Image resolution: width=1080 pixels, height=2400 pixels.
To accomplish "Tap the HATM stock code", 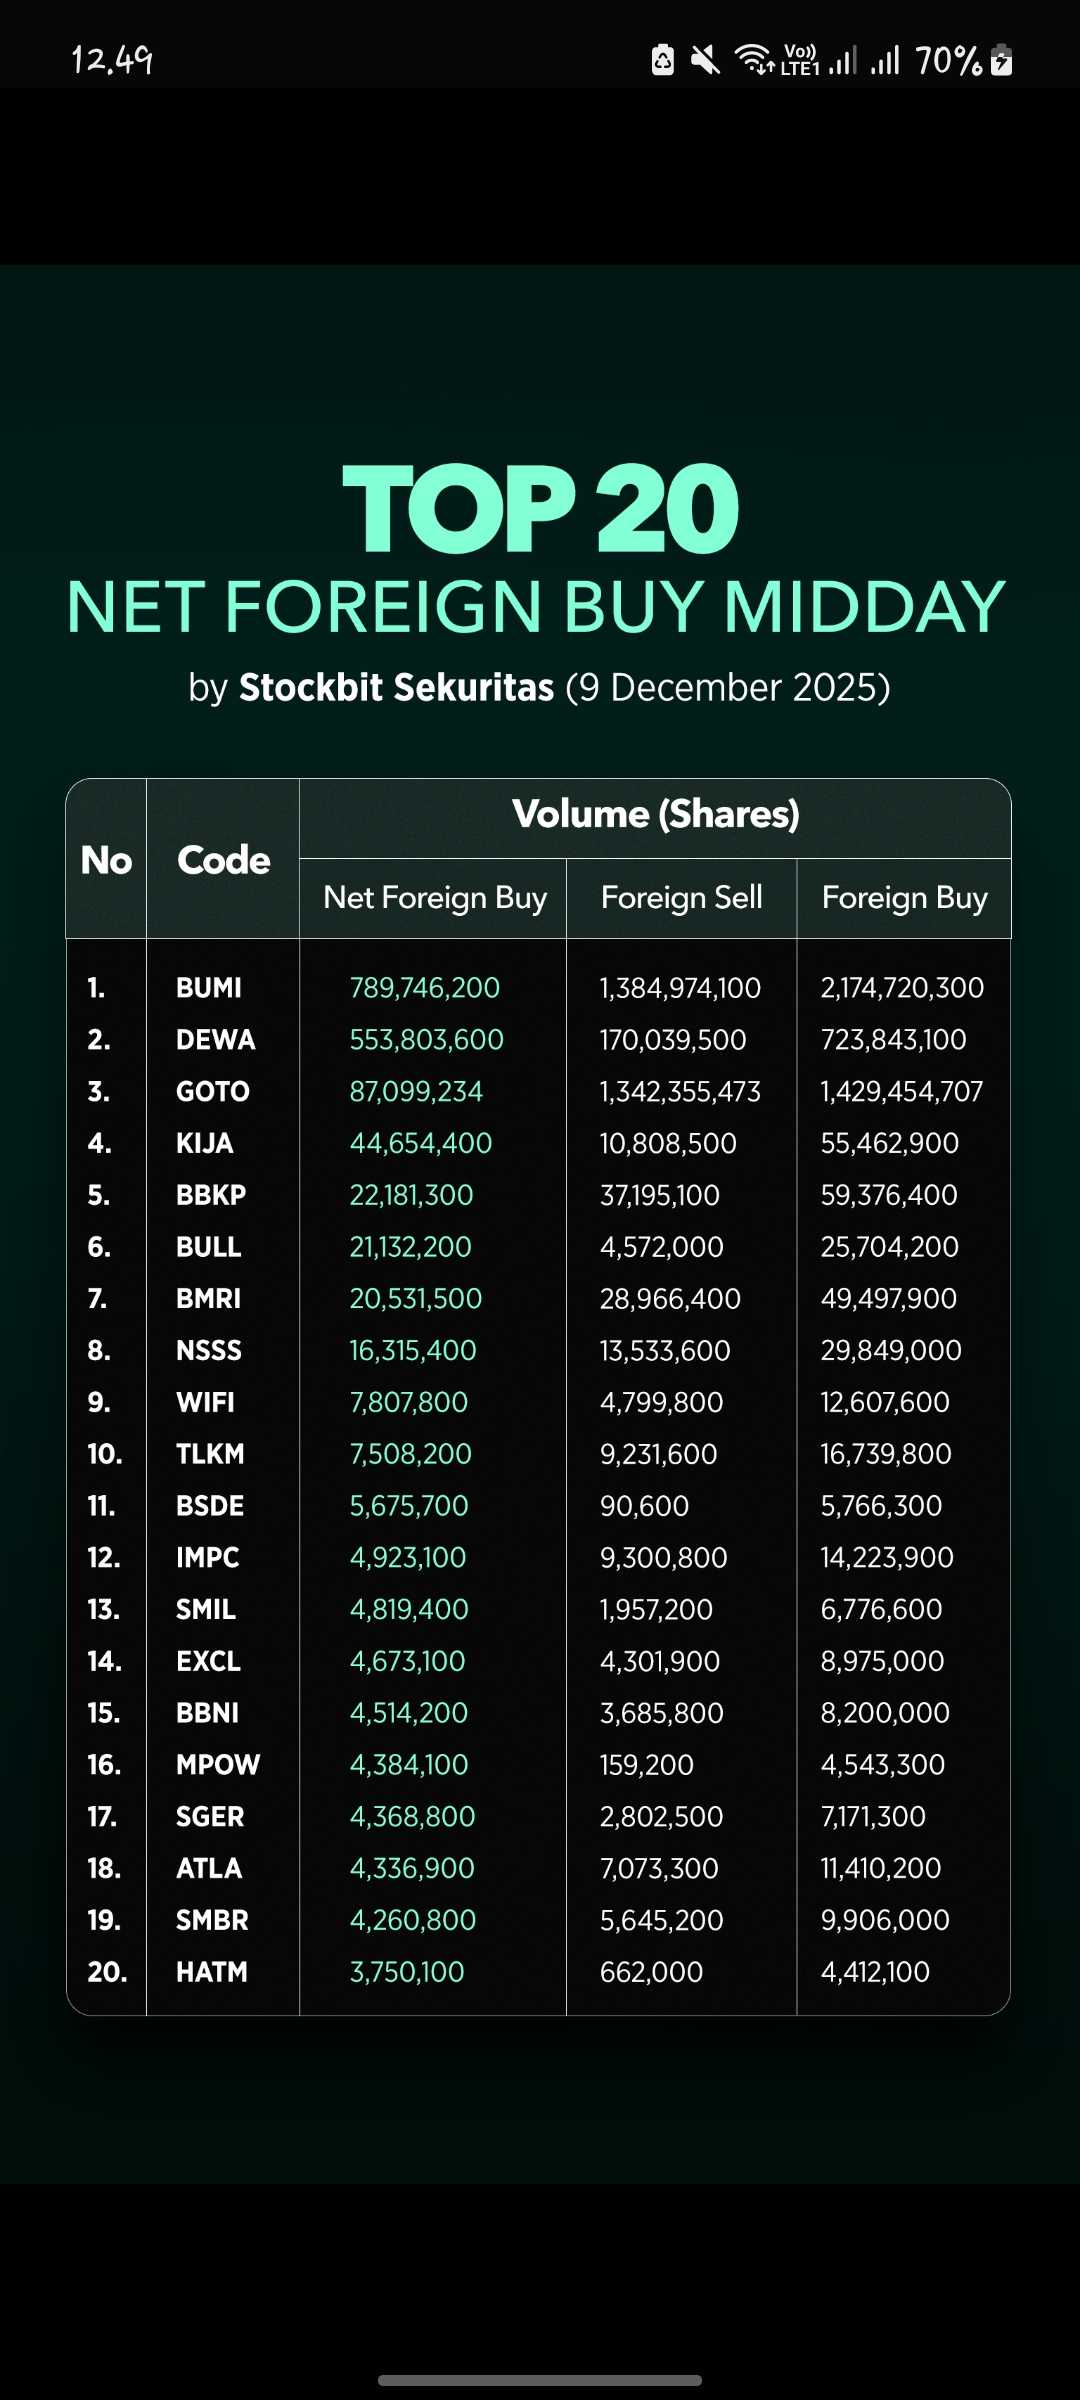I will [x=211, y=1972].
